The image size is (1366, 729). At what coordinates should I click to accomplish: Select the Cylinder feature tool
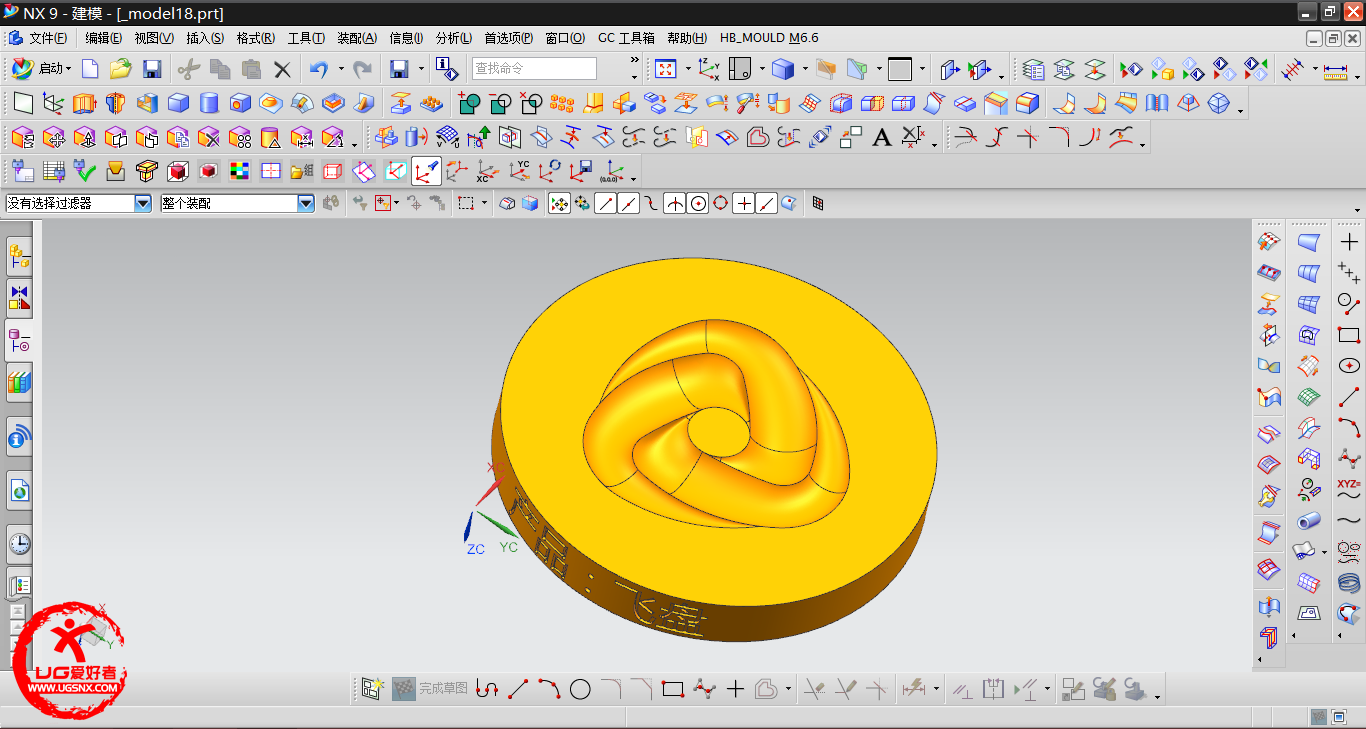pyautogui.click(x=209, y=103)
